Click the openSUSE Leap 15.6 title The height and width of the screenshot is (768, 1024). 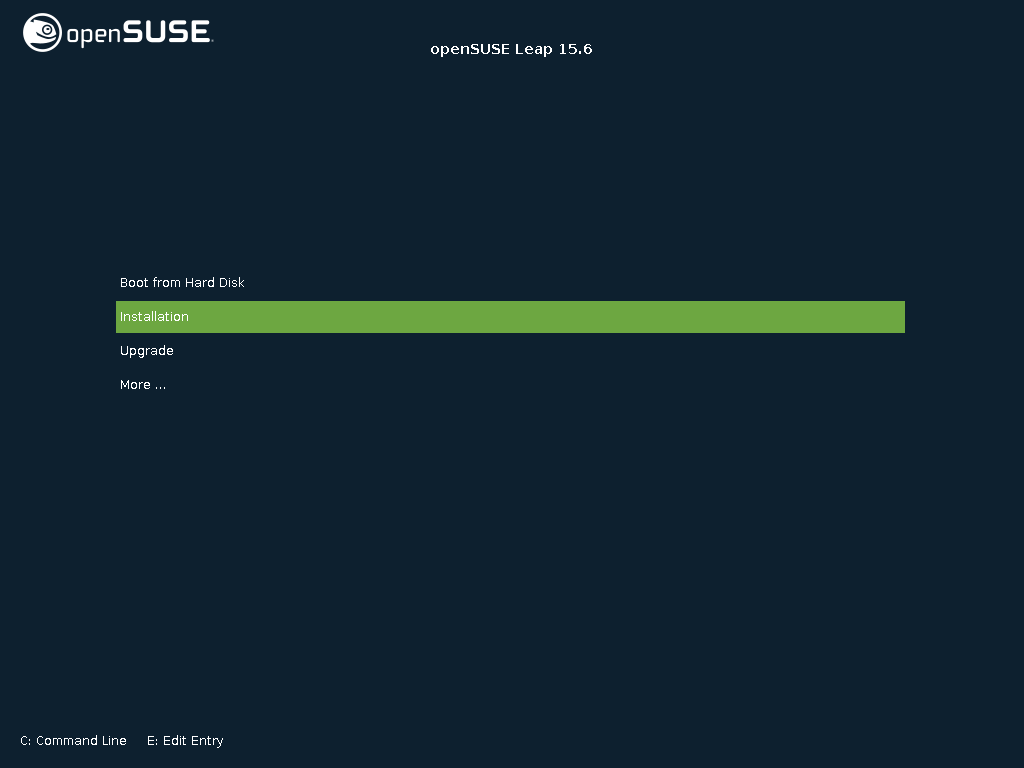click(511, 49)
